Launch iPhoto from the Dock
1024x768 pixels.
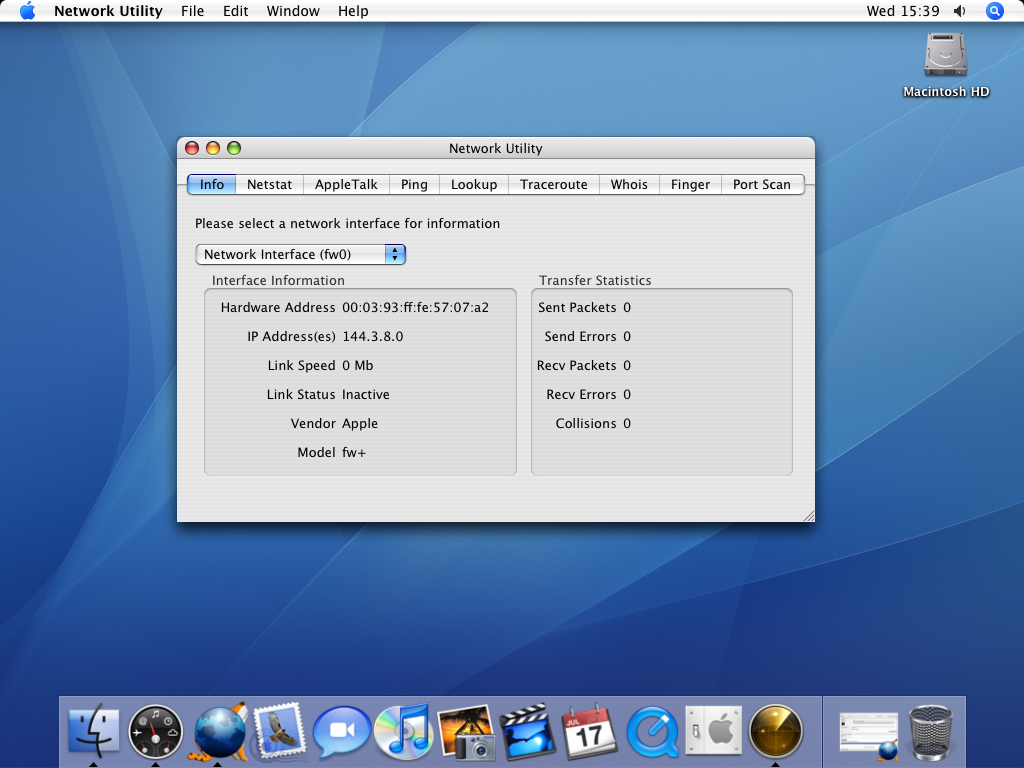point(466,732)
